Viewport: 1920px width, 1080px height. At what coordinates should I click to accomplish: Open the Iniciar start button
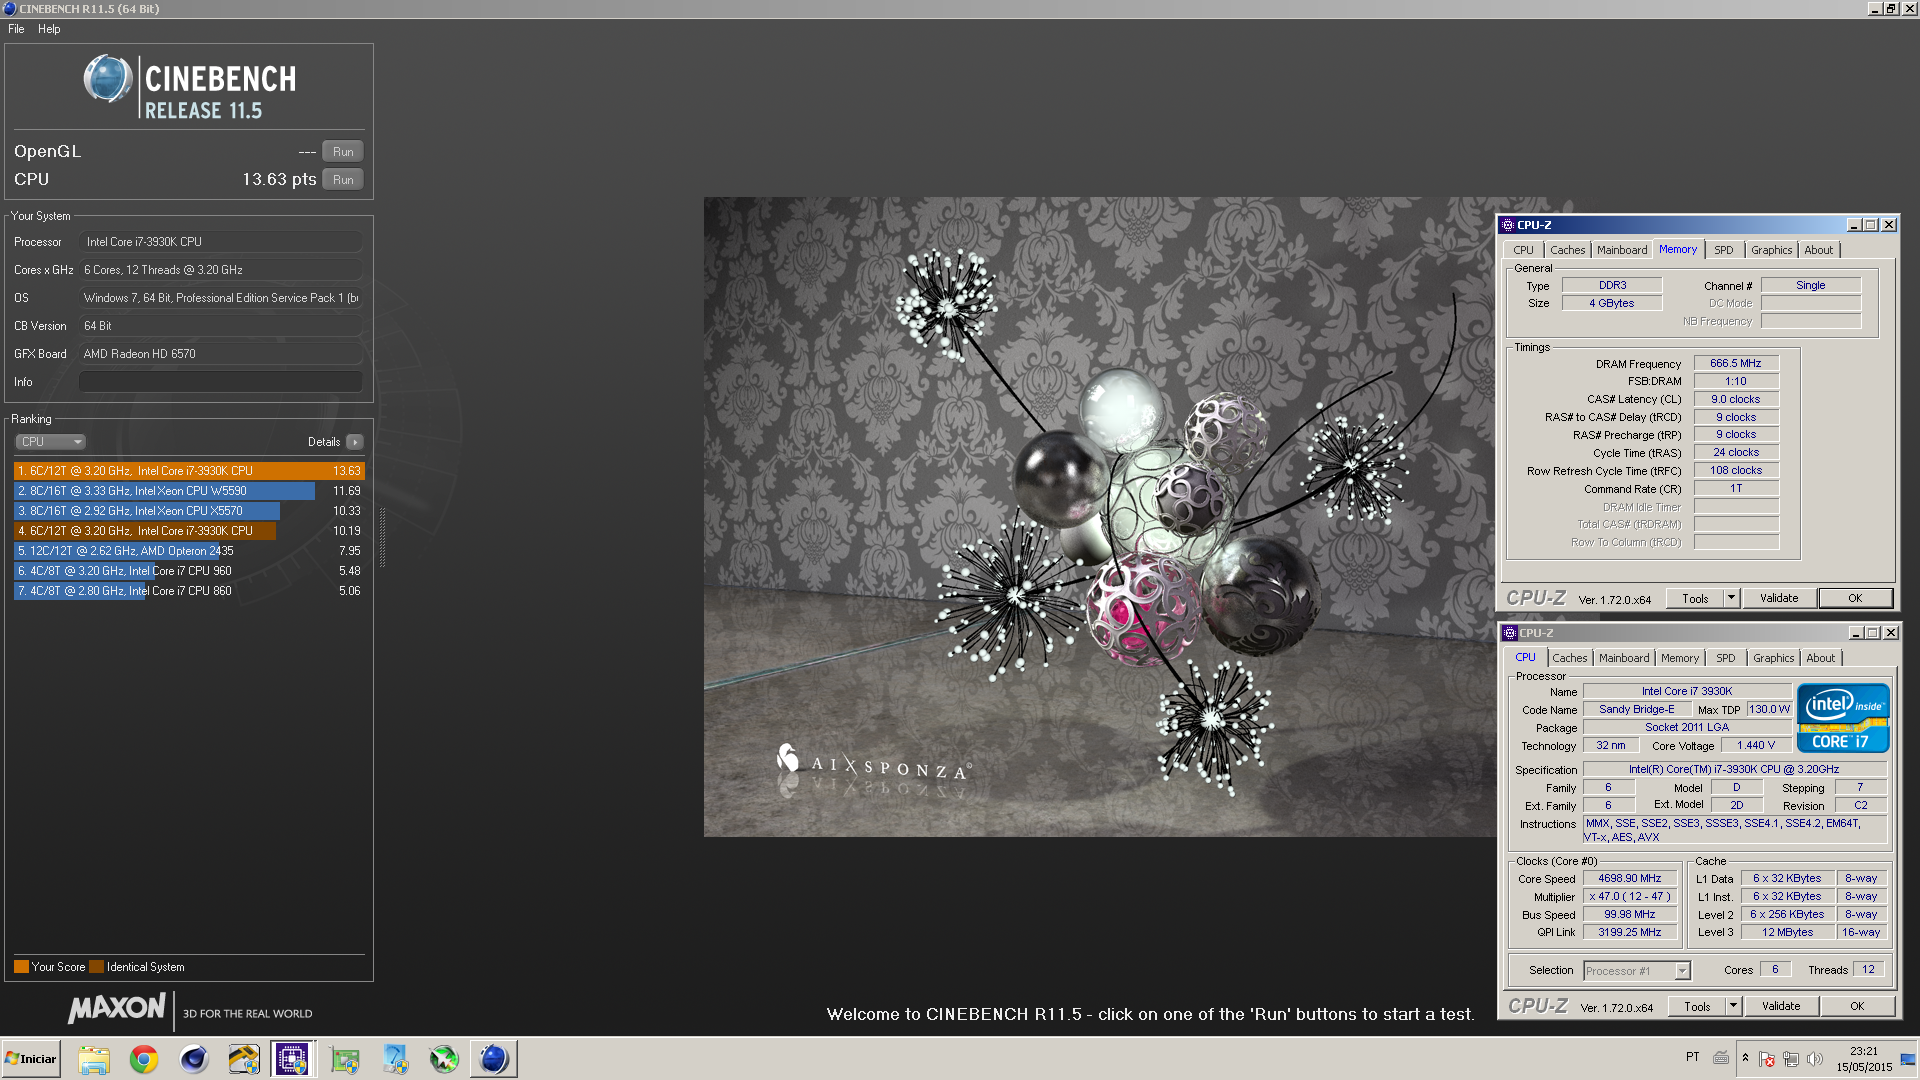[x=31, y=1059]
